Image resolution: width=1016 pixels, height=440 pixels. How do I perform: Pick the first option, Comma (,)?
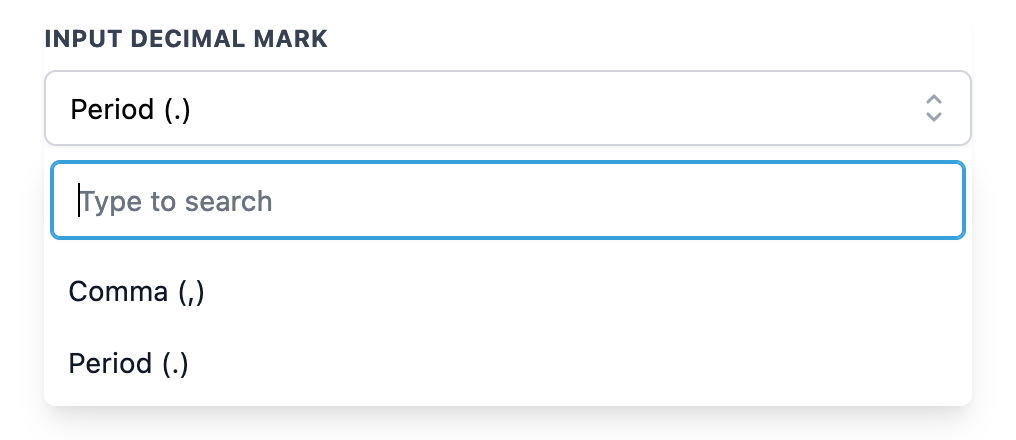[136, 292]
